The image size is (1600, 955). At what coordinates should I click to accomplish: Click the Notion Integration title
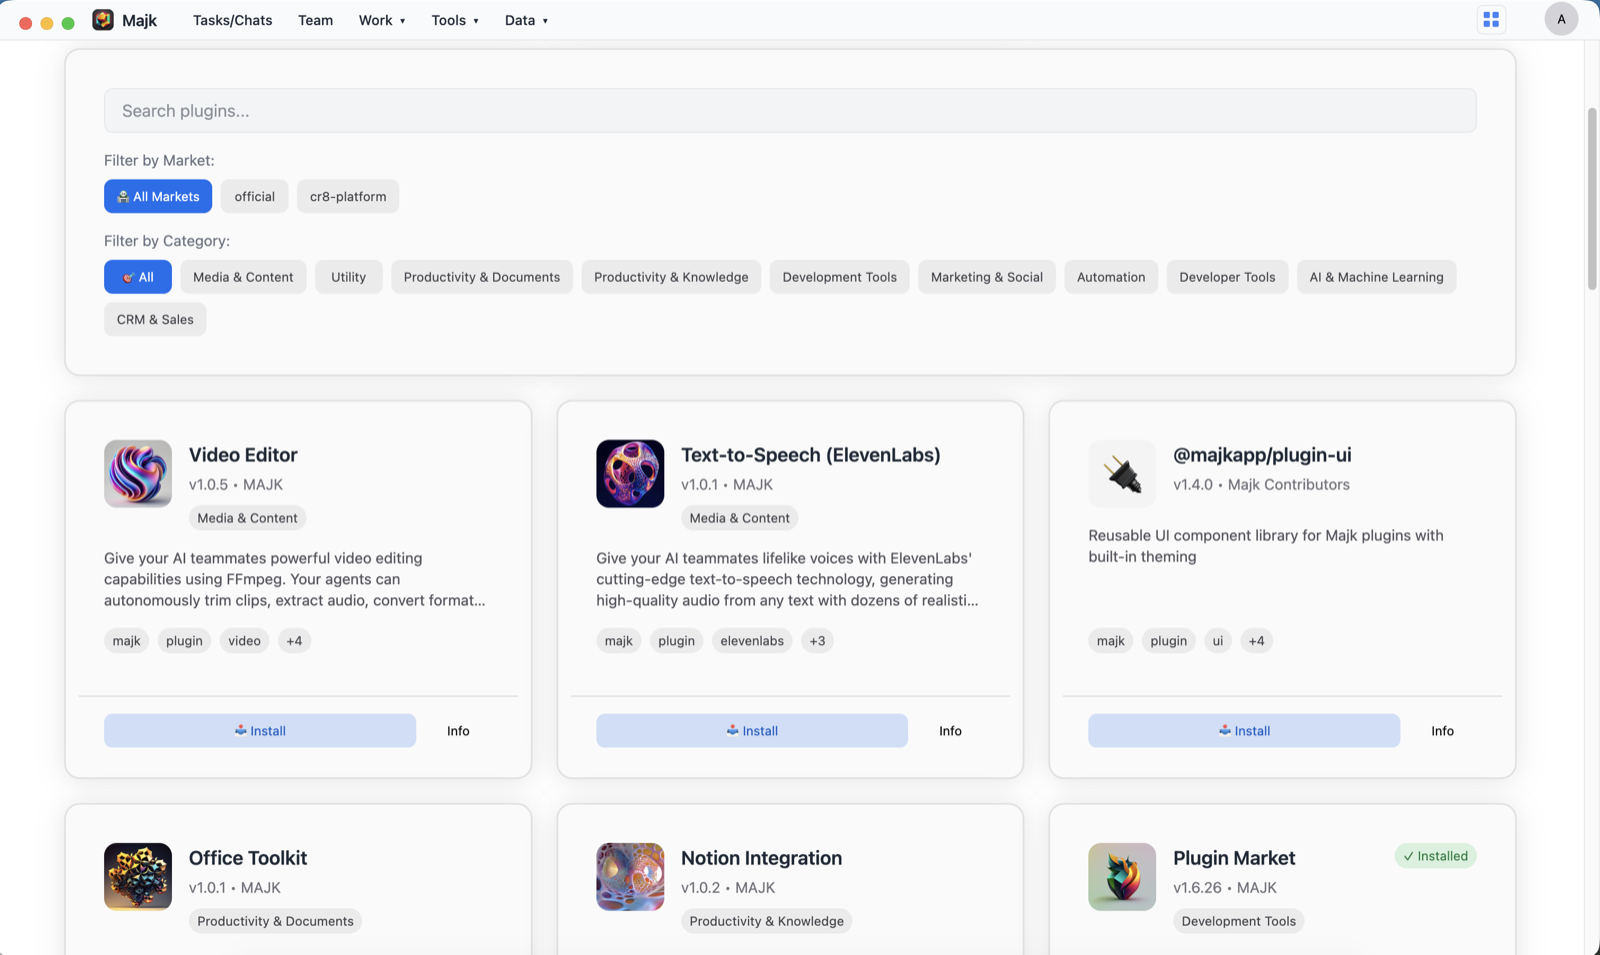tap(761, 858)
